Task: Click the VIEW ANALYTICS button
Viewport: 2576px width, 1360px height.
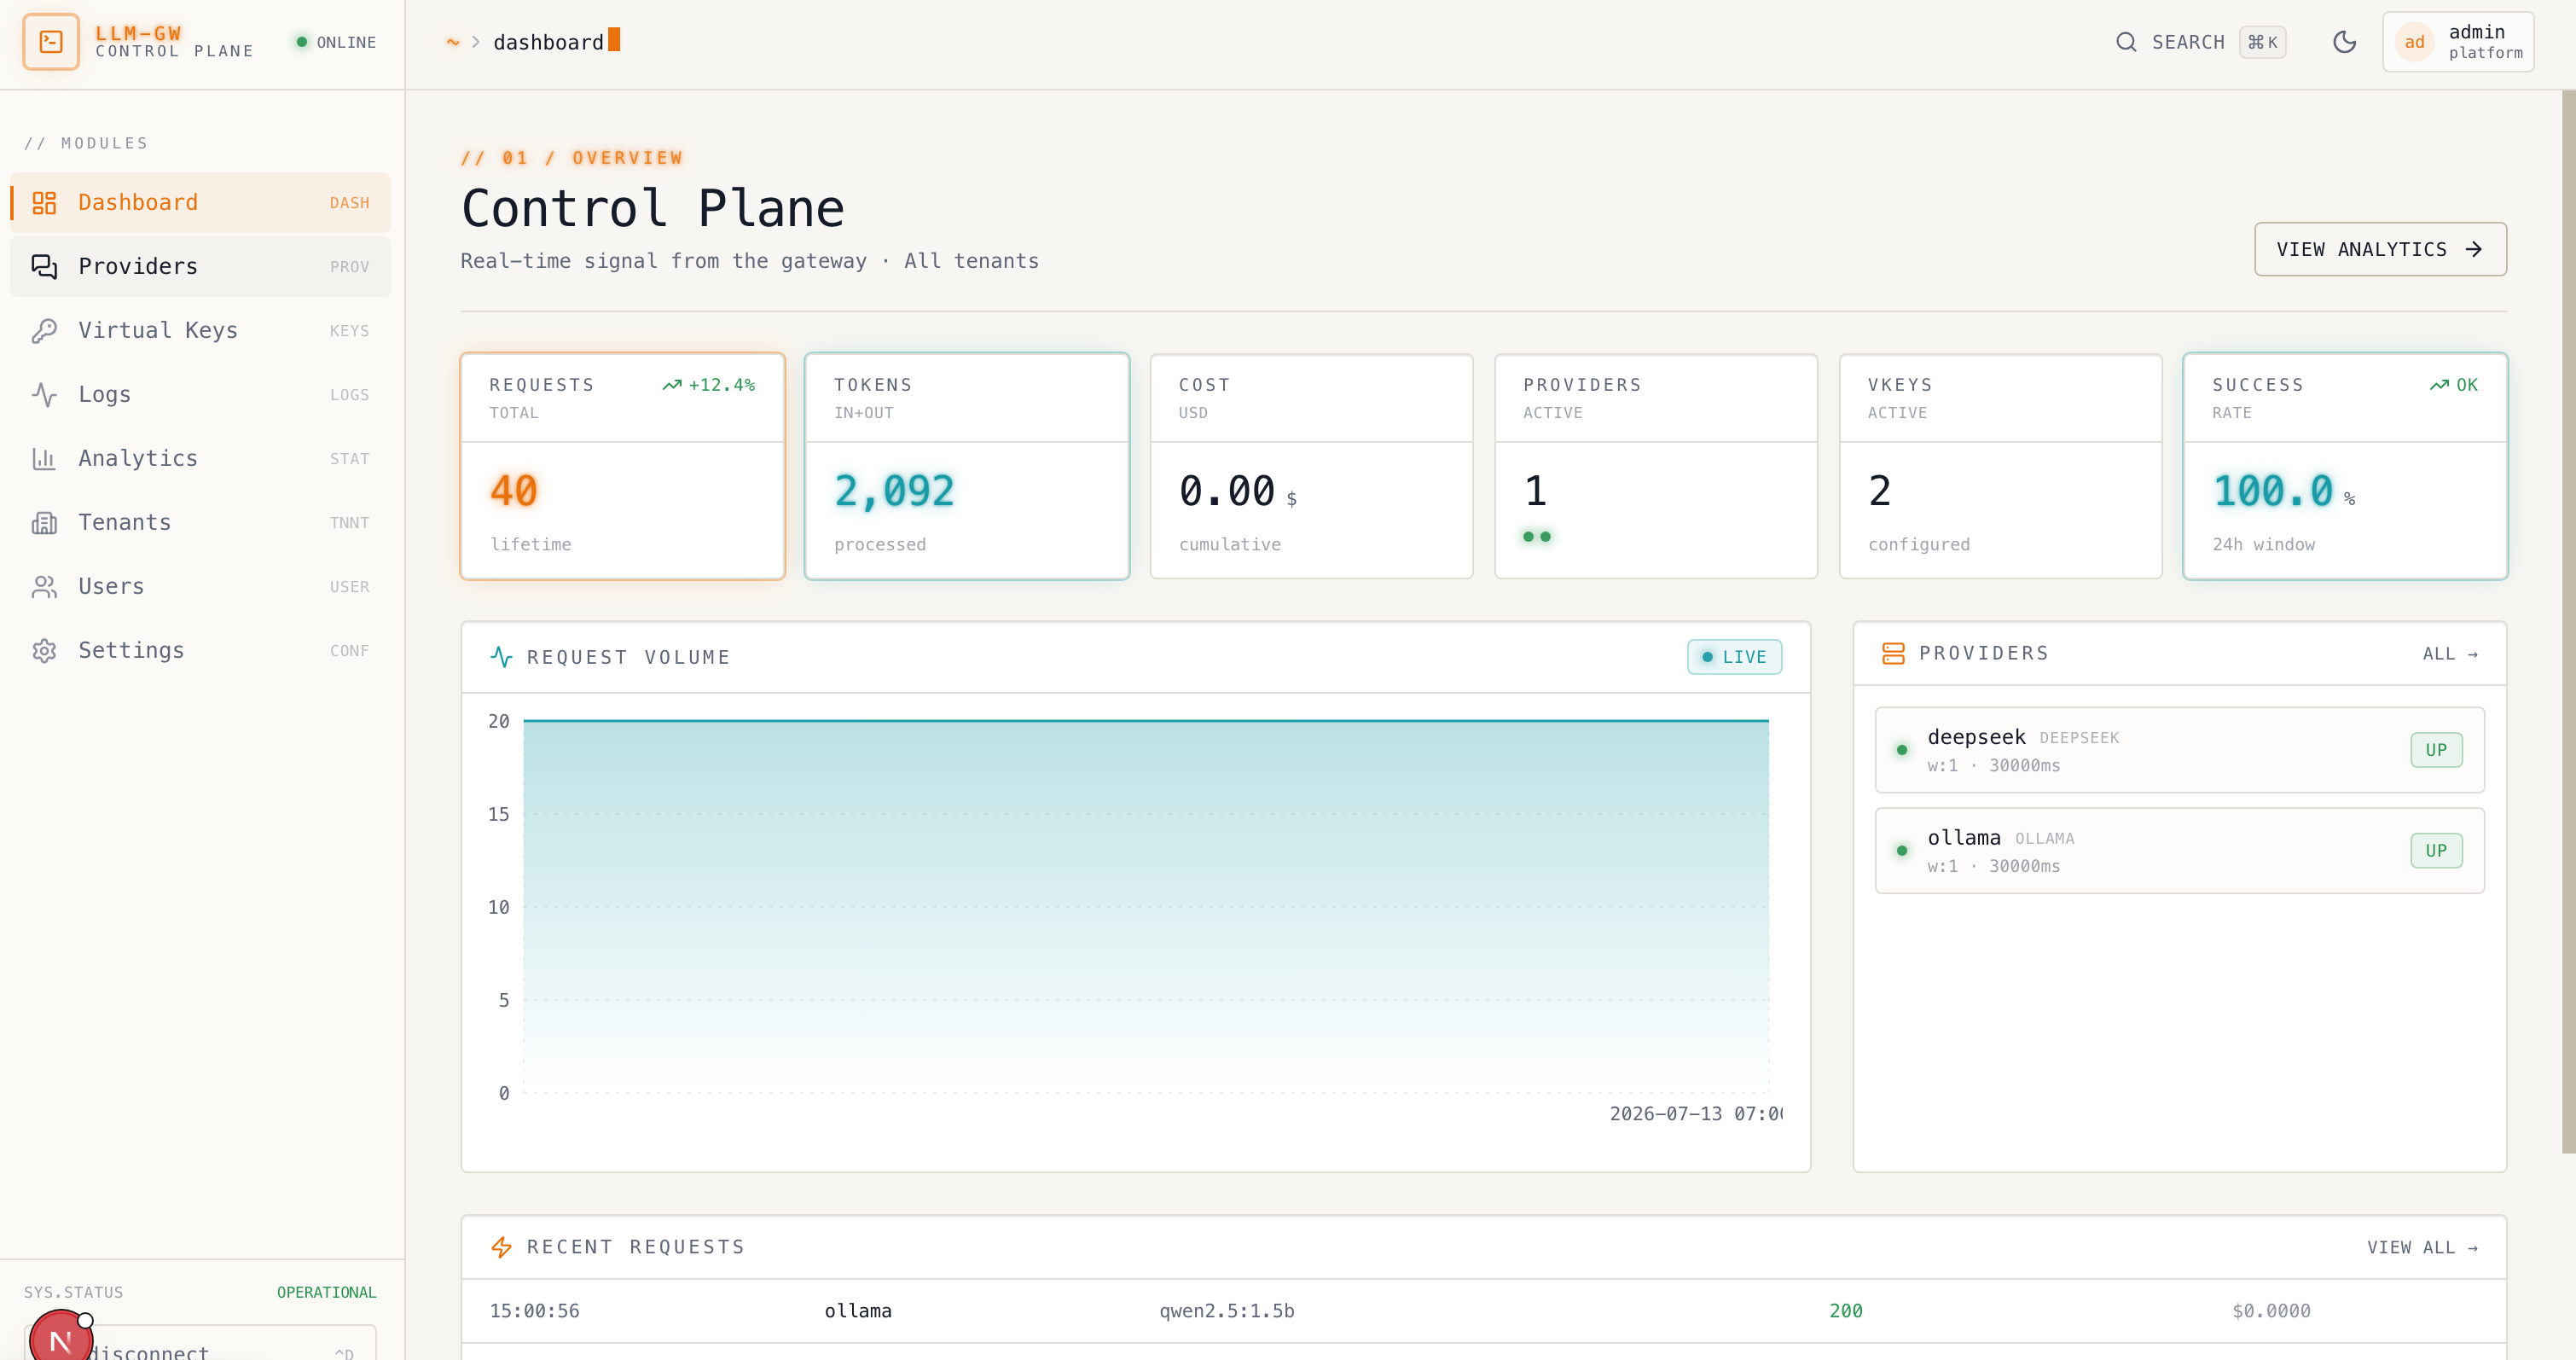Action: click(2380, 249)
